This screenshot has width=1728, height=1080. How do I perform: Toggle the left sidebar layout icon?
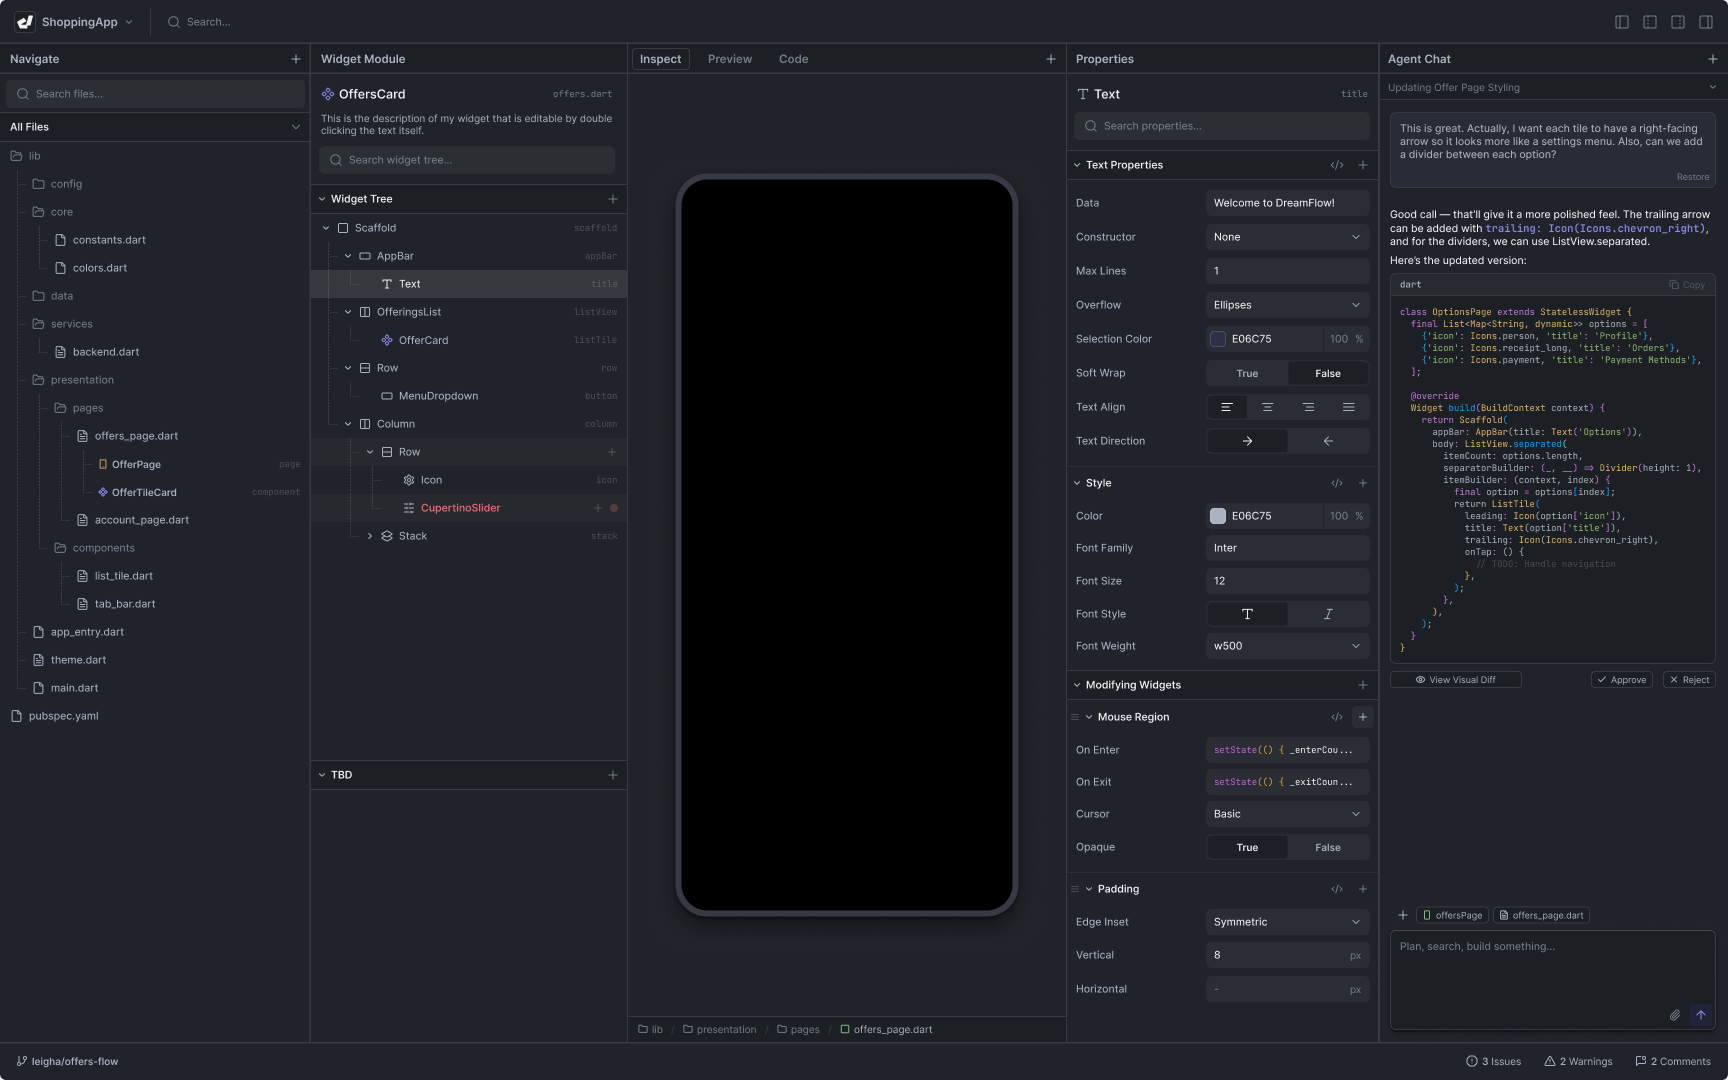[x=1622, y=22]
